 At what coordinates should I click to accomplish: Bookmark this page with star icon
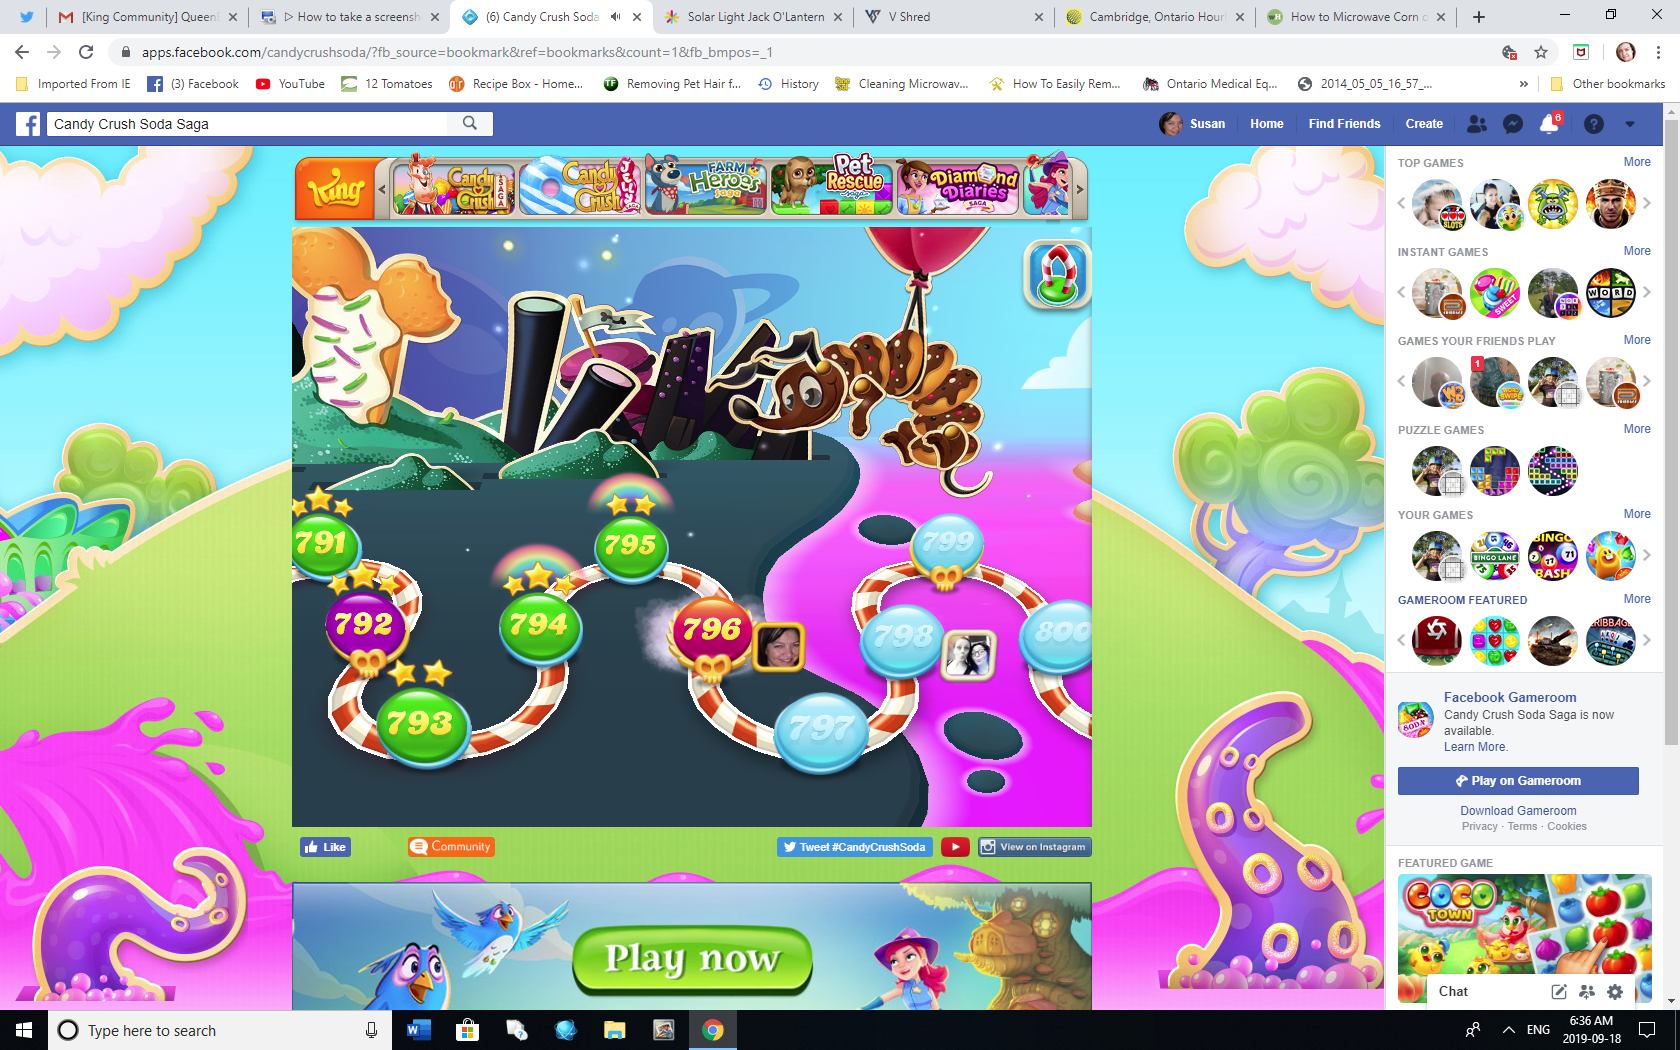1541,52
